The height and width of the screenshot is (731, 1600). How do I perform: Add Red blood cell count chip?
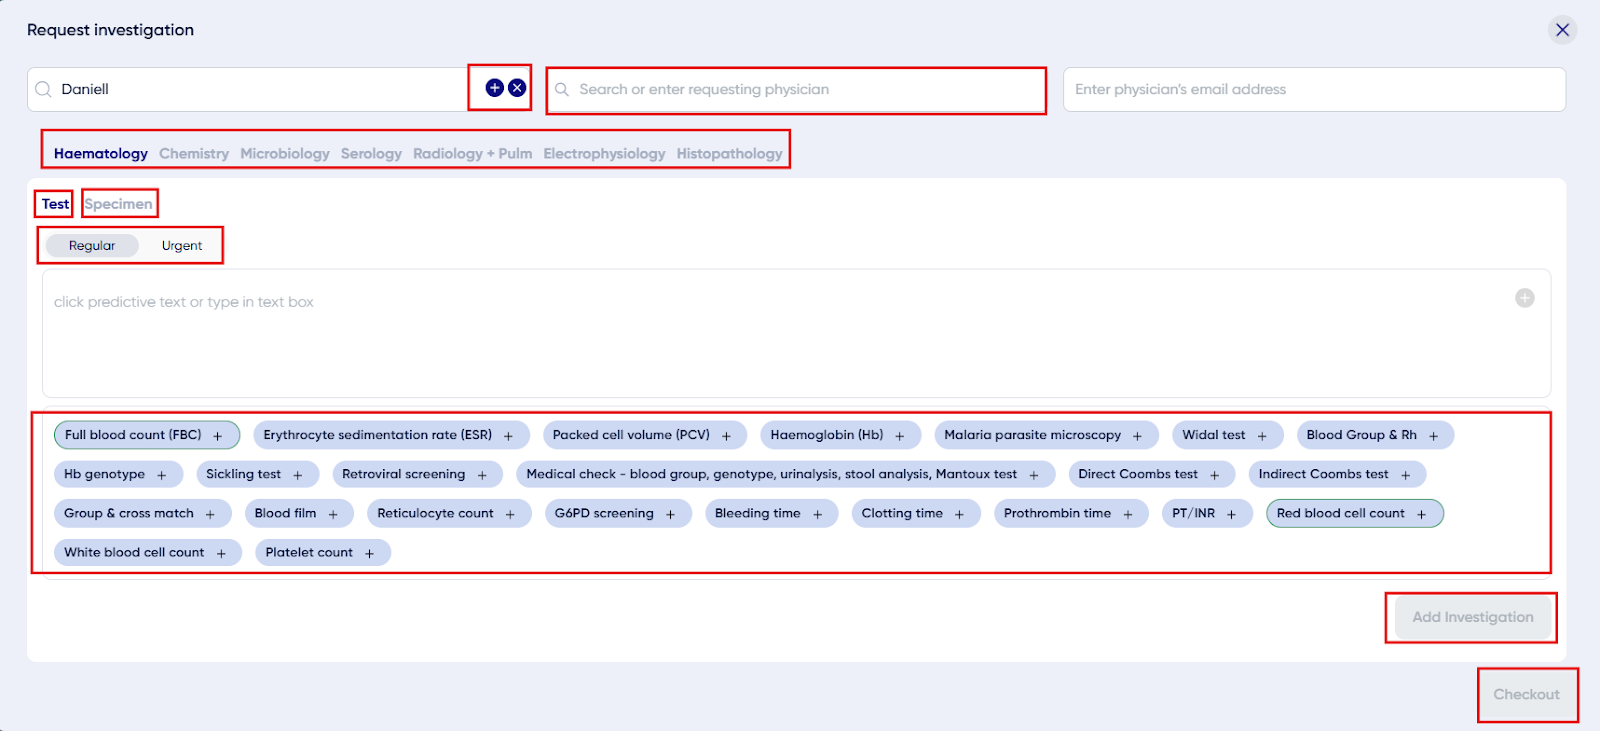pos(1355,514)
